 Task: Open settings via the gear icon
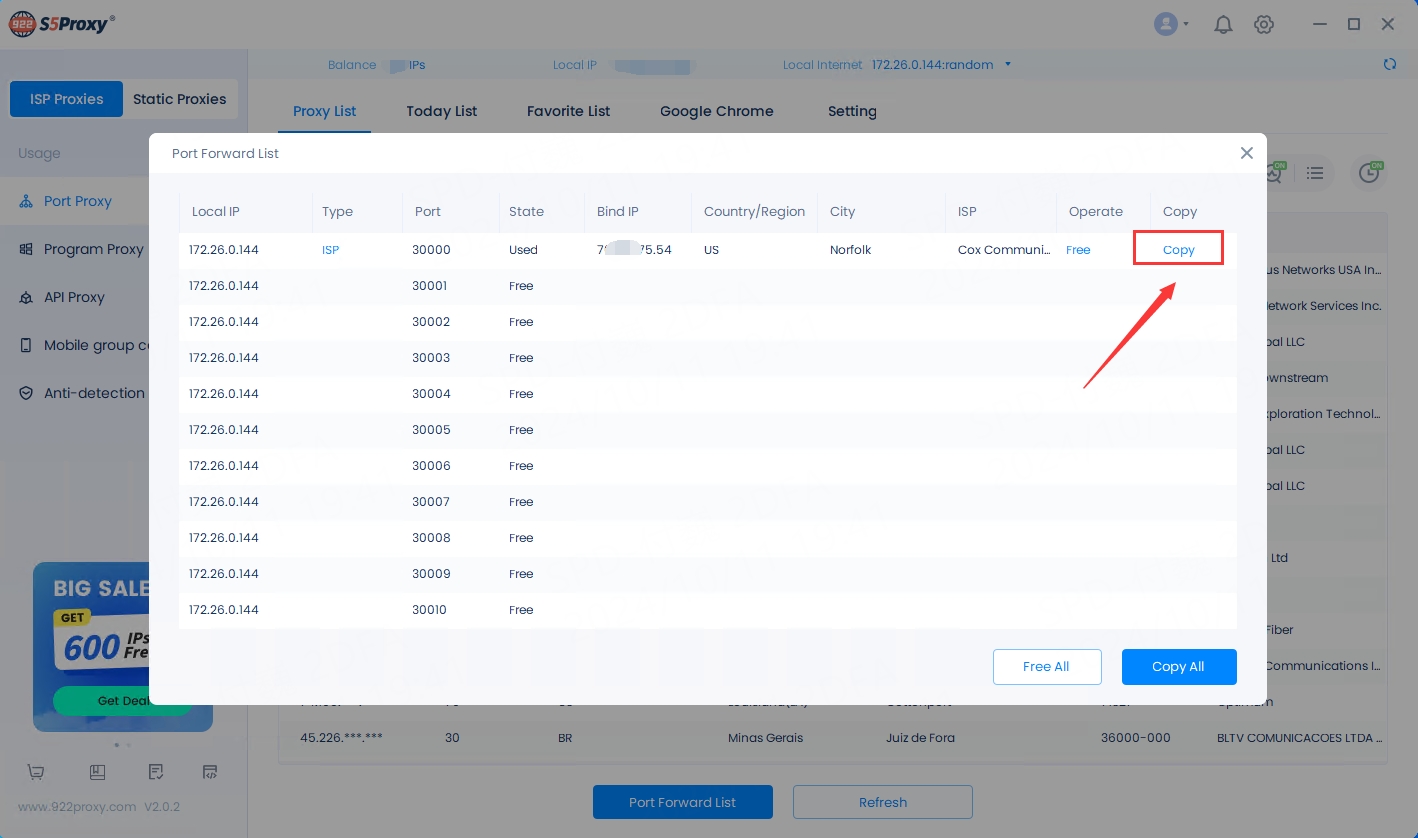pyautogui.click(x=1264, y=25)
